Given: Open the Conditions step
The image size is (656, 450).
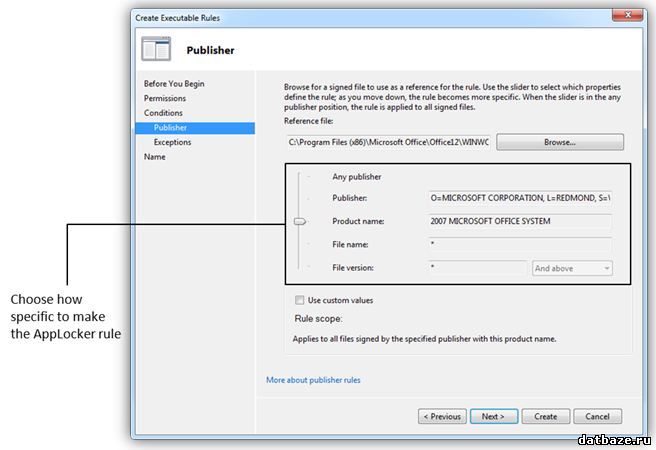Looking at the screenshot, I should point(164,113).
